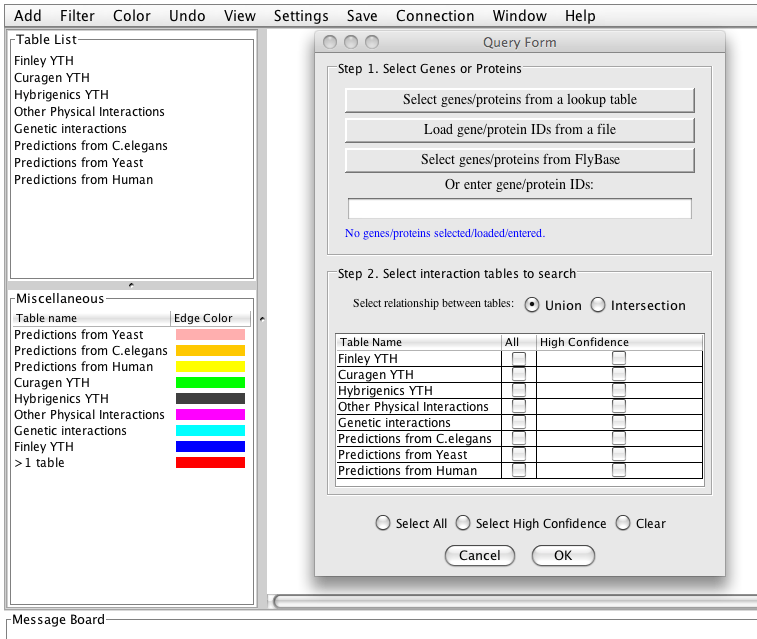This screenshot has height=639, width=757.
Task: Check All box for Predictions from C.elegans
Action: point(519,438)
